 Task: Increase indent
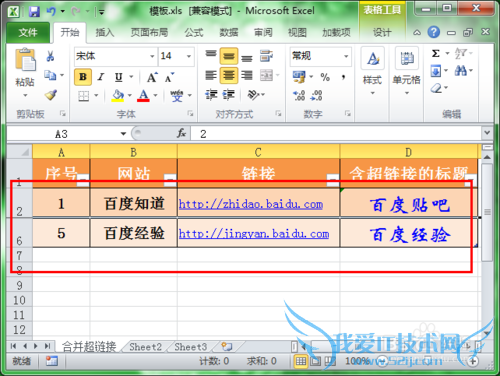228,95
